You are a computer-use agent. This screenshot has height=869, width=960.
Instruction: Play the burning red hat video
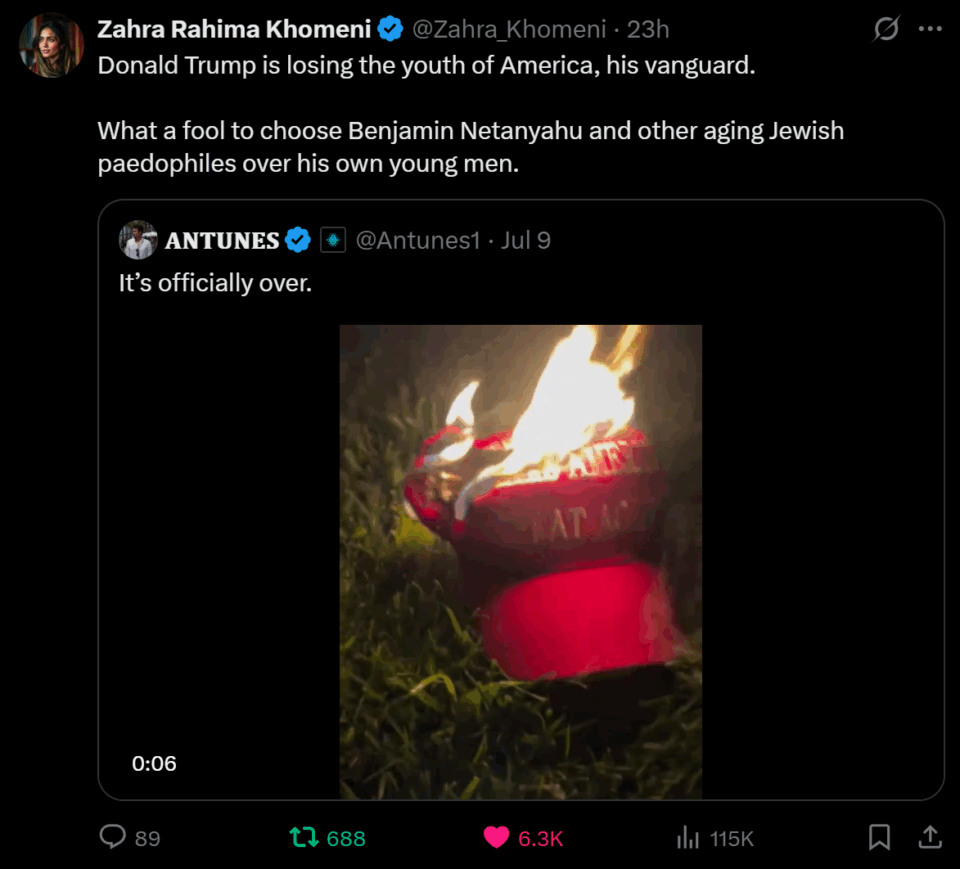pyautogui.click(x=520, y=560)
